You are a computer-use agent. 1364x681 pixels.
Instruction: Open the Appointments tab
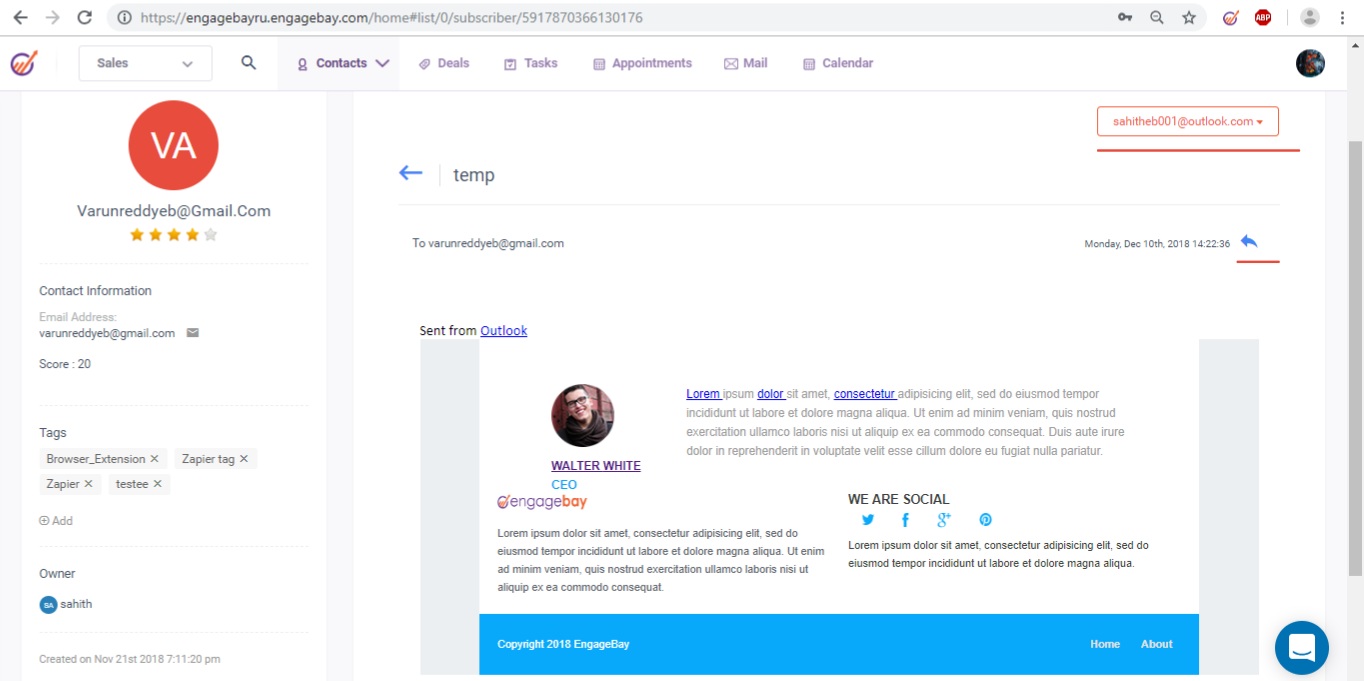point(642,63)
